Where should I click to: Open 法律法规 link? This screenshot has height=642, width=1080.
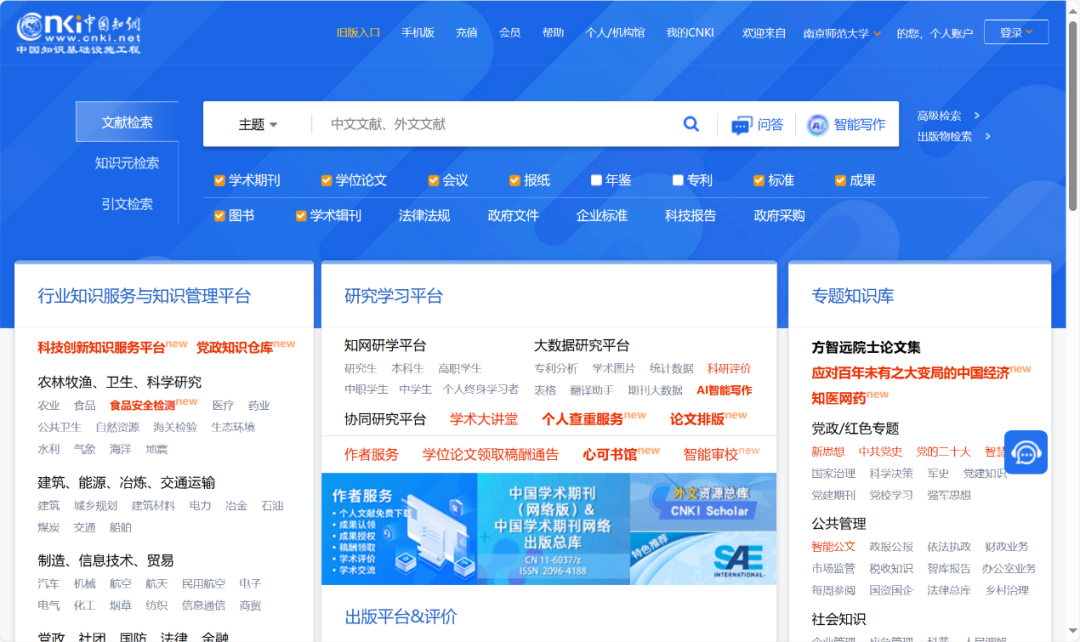click(x=424, y=216)
